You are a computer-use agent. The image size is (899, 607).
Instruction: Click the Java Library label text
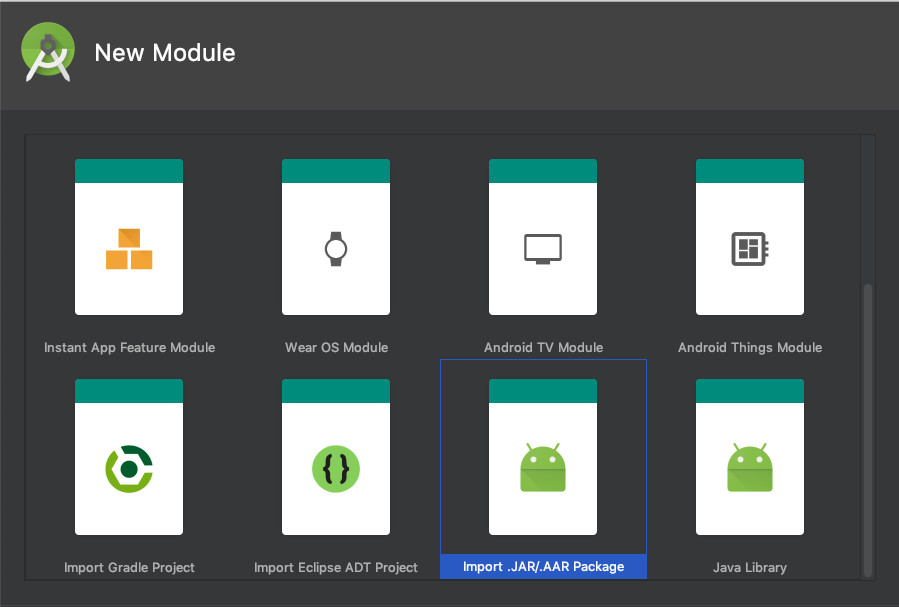pyautogui.click(x=749, y=567)
